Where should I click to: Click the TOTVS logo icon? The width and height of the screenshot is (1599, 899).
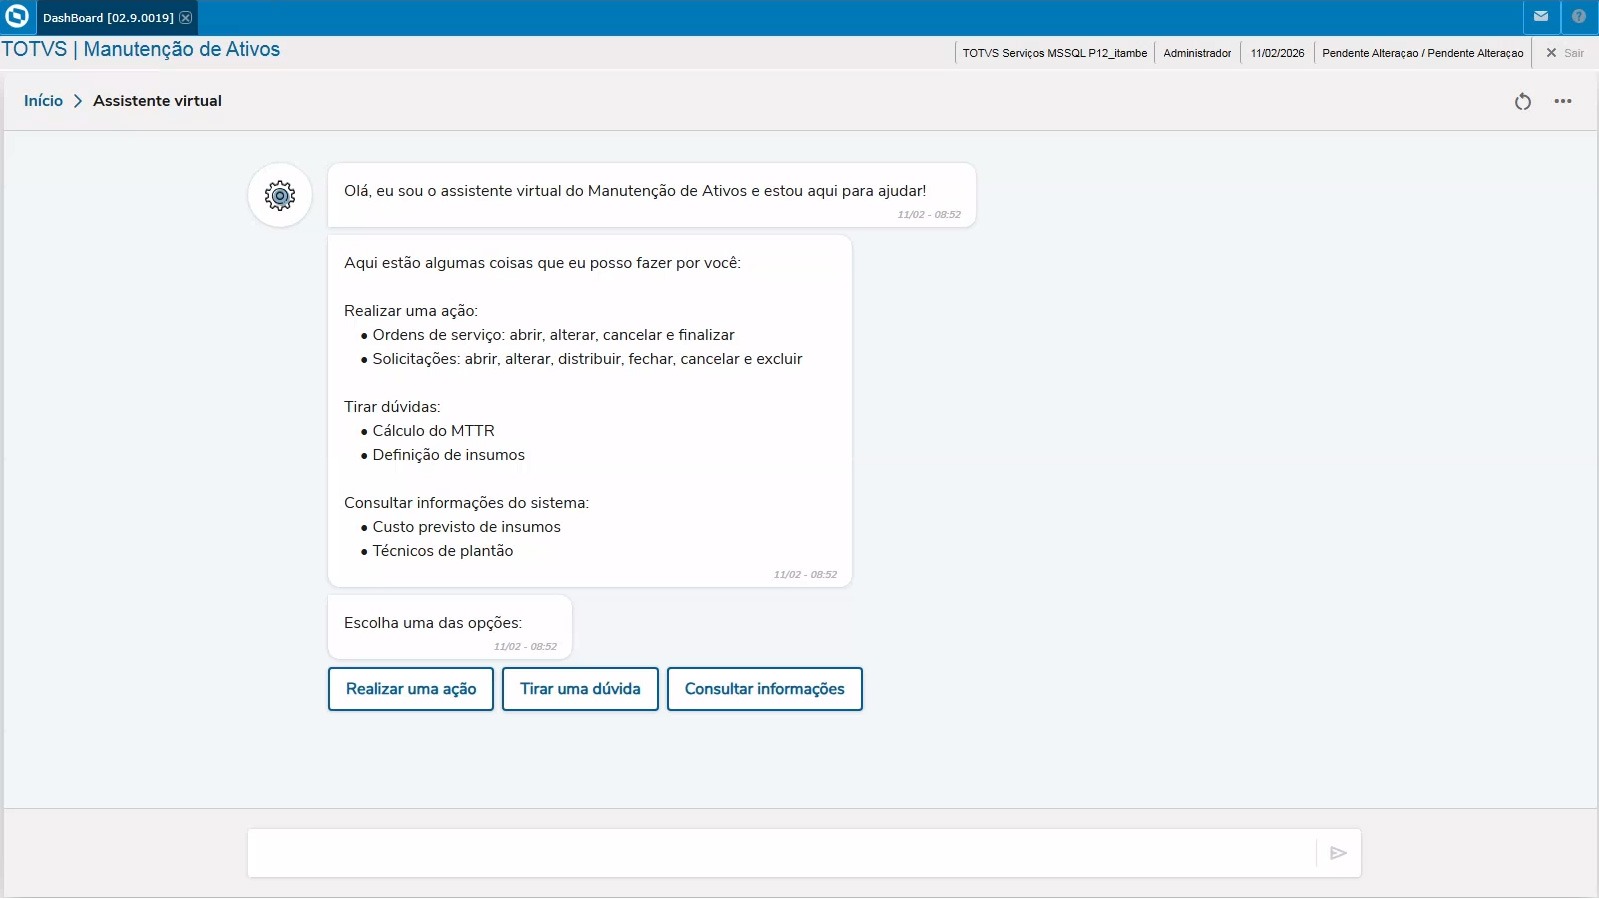17,17
